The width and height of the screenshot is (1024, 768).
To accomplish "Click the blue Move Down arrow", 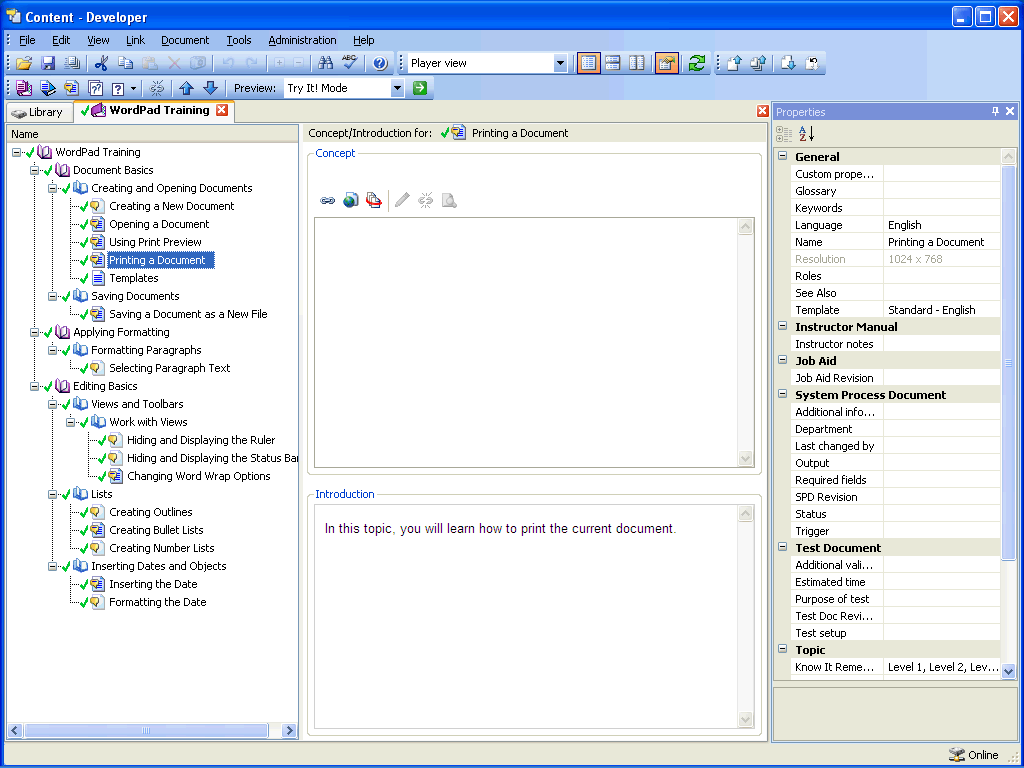I will pos(210,88).
